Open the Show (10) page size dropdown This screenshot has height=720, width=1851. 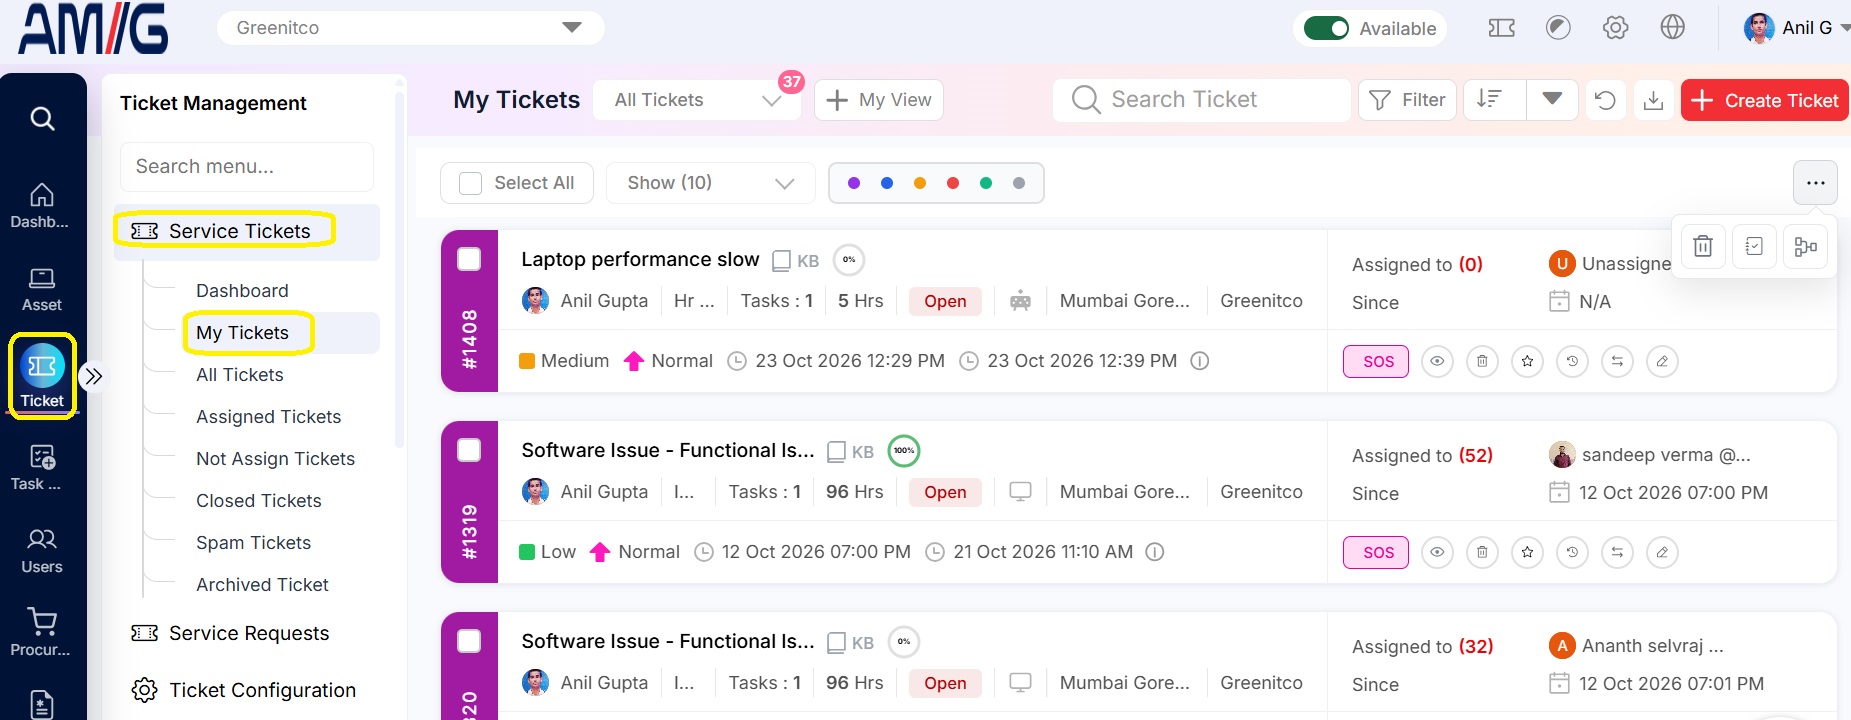point(710,183)
